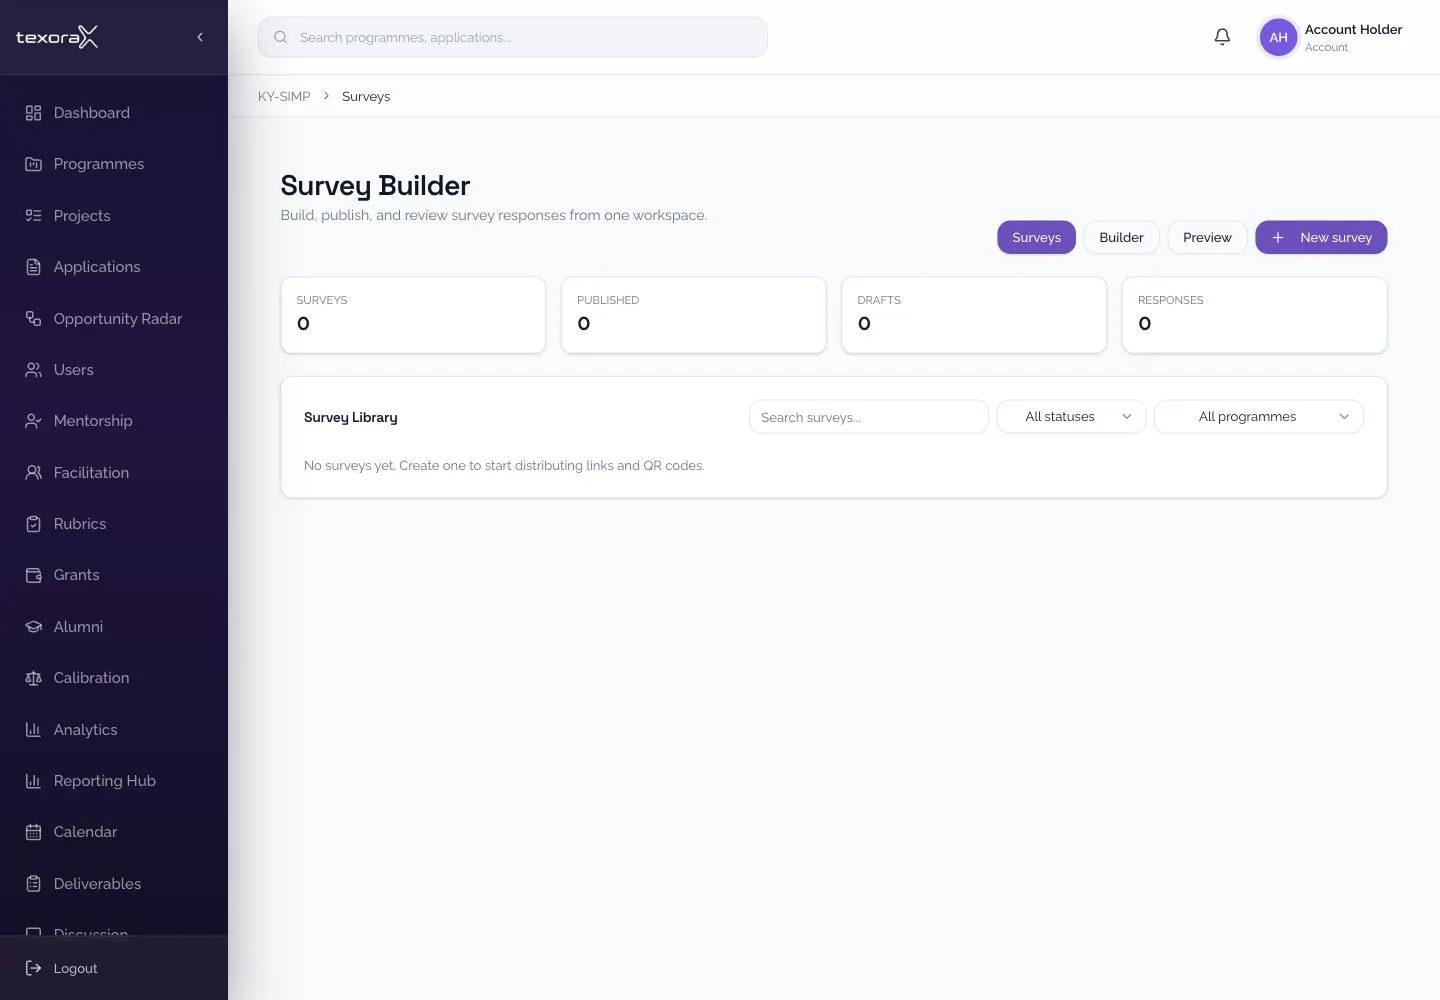Focus the Search surveys field
1440x1000 pixels.
click(x=868, y=417)
